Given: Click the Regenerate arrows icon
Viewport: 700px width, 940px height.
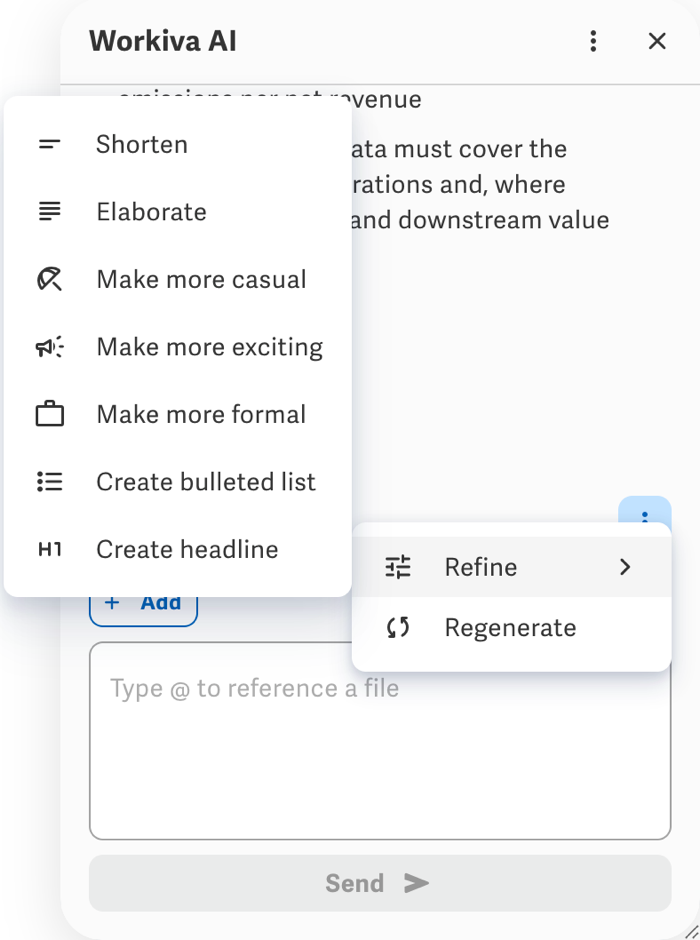Looking at the screenshot, I should [x=398, y=628].
